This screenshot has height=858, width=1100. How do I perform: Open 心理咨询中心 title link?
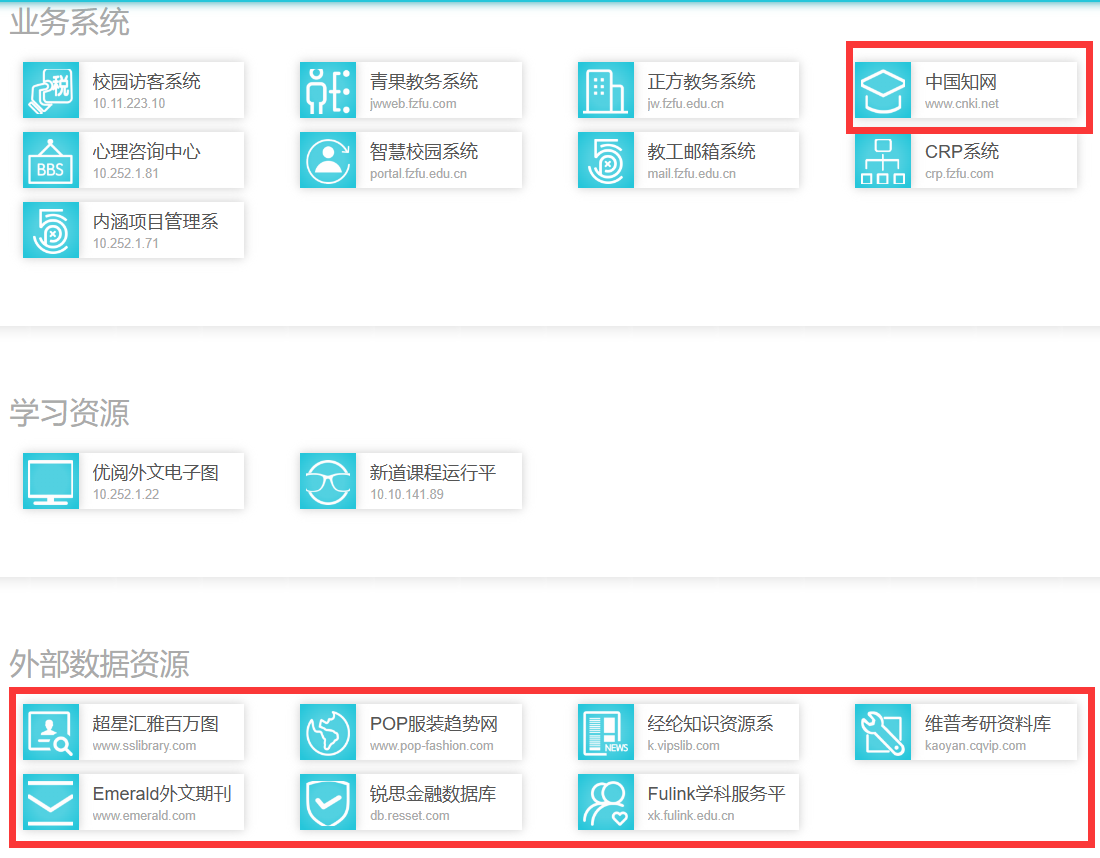(x=147, y=152)
